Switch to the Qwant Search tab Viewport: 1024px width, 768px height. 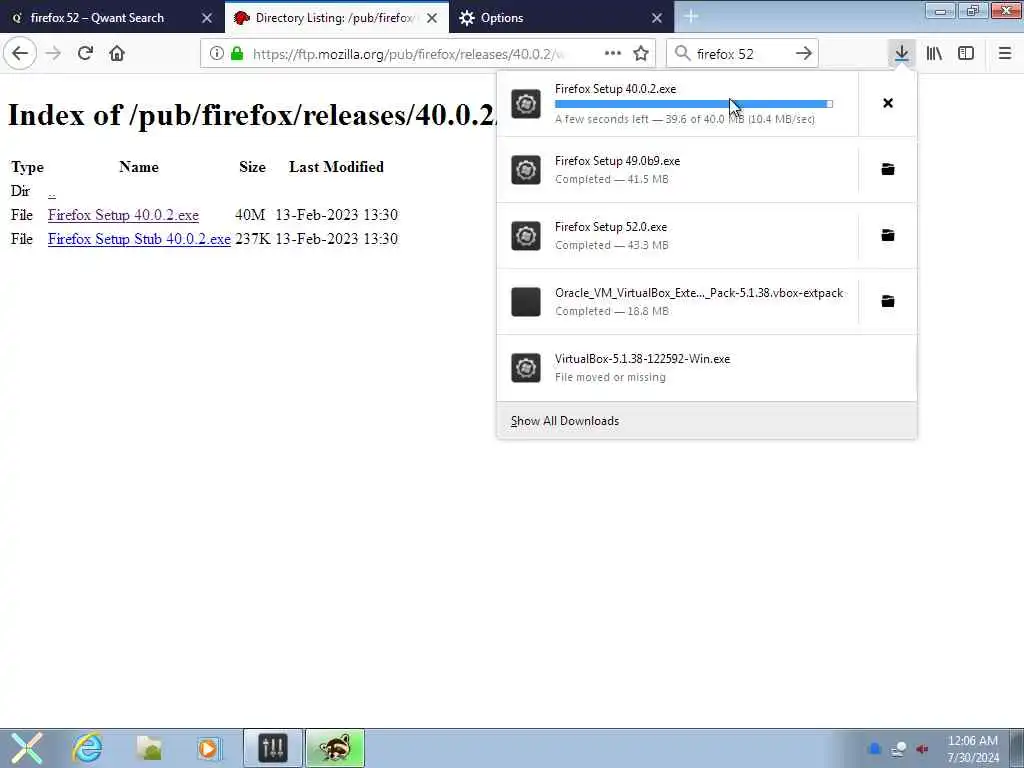97,18
